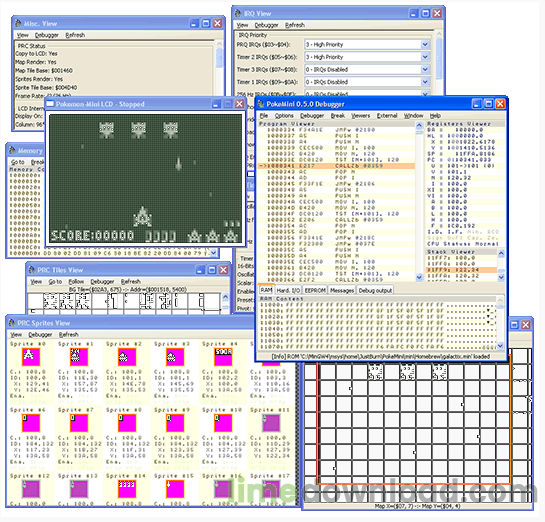
Task: Toggle the I.D. CPU flag in Registers Viewer
Action: (x=434, y=231)
